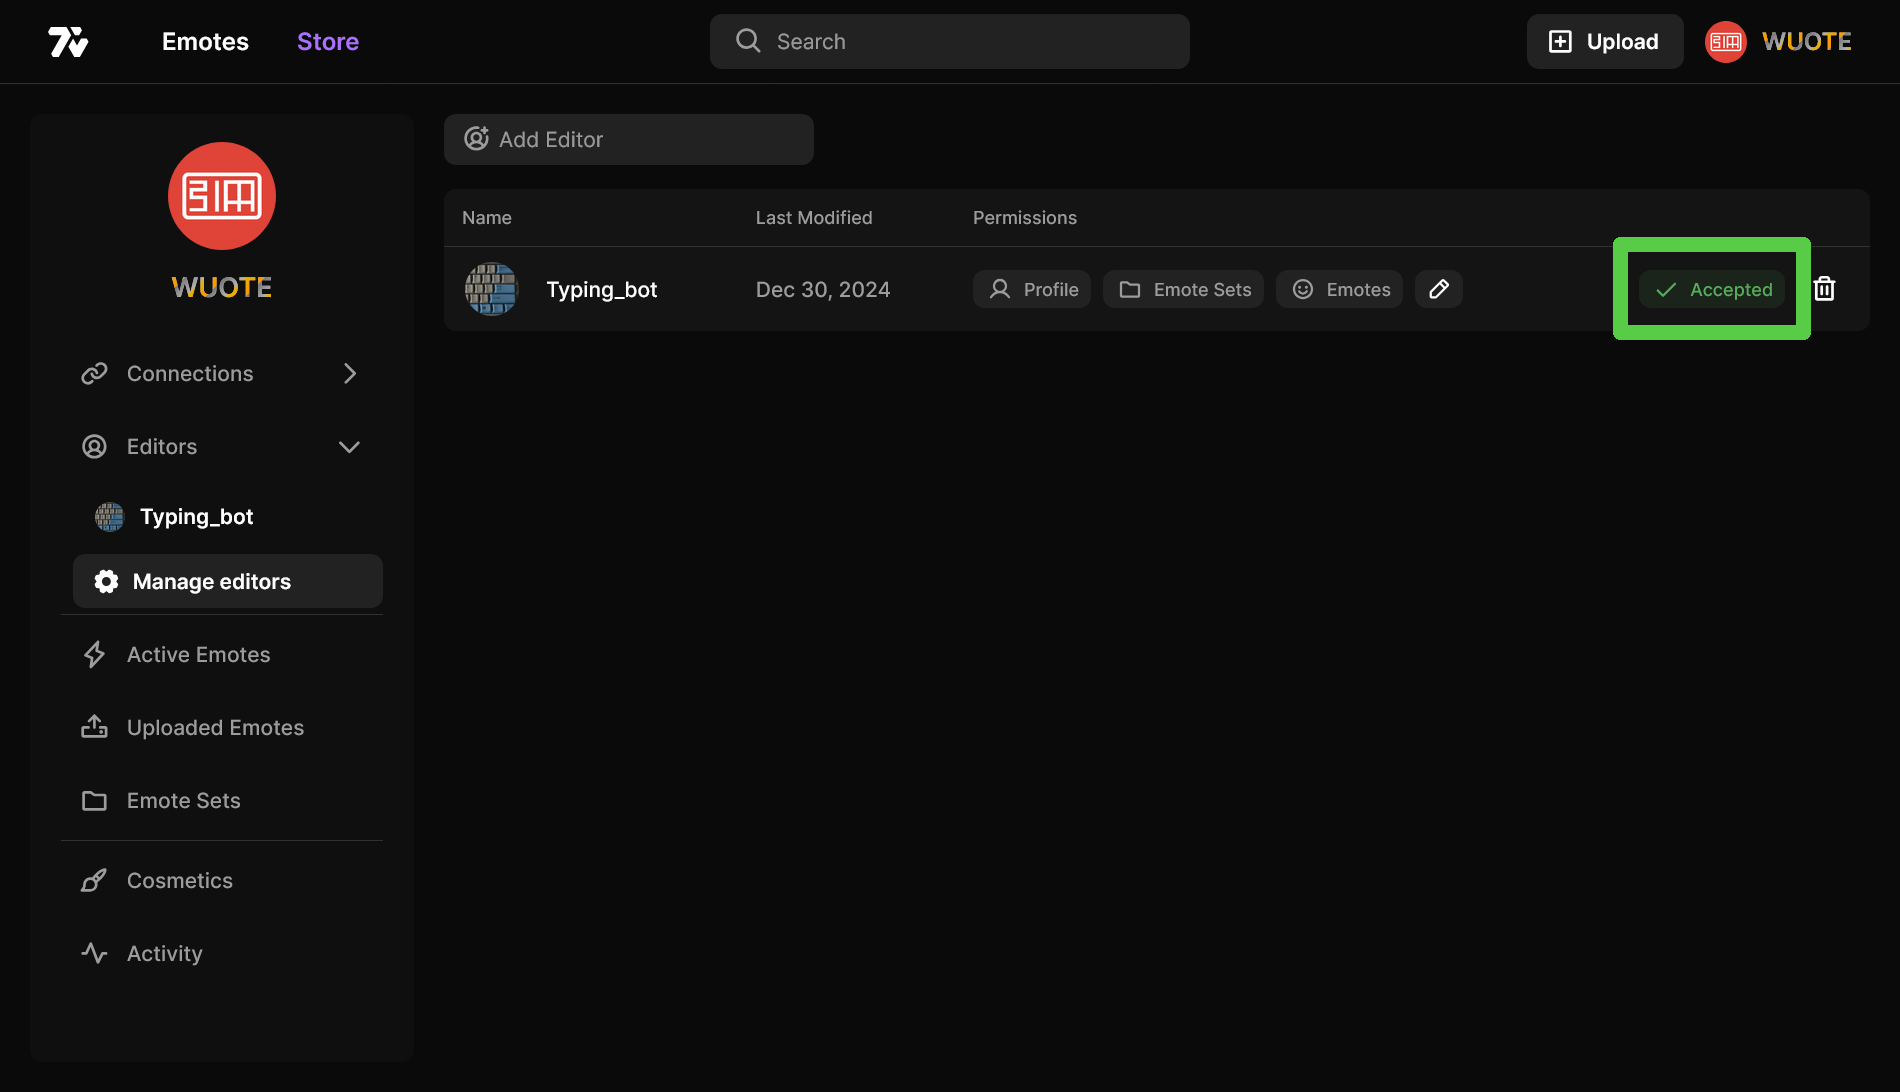Go to the Store tab
Image resolution: width=1900 pixels, height=1092 pixels.
coord(327,42)
